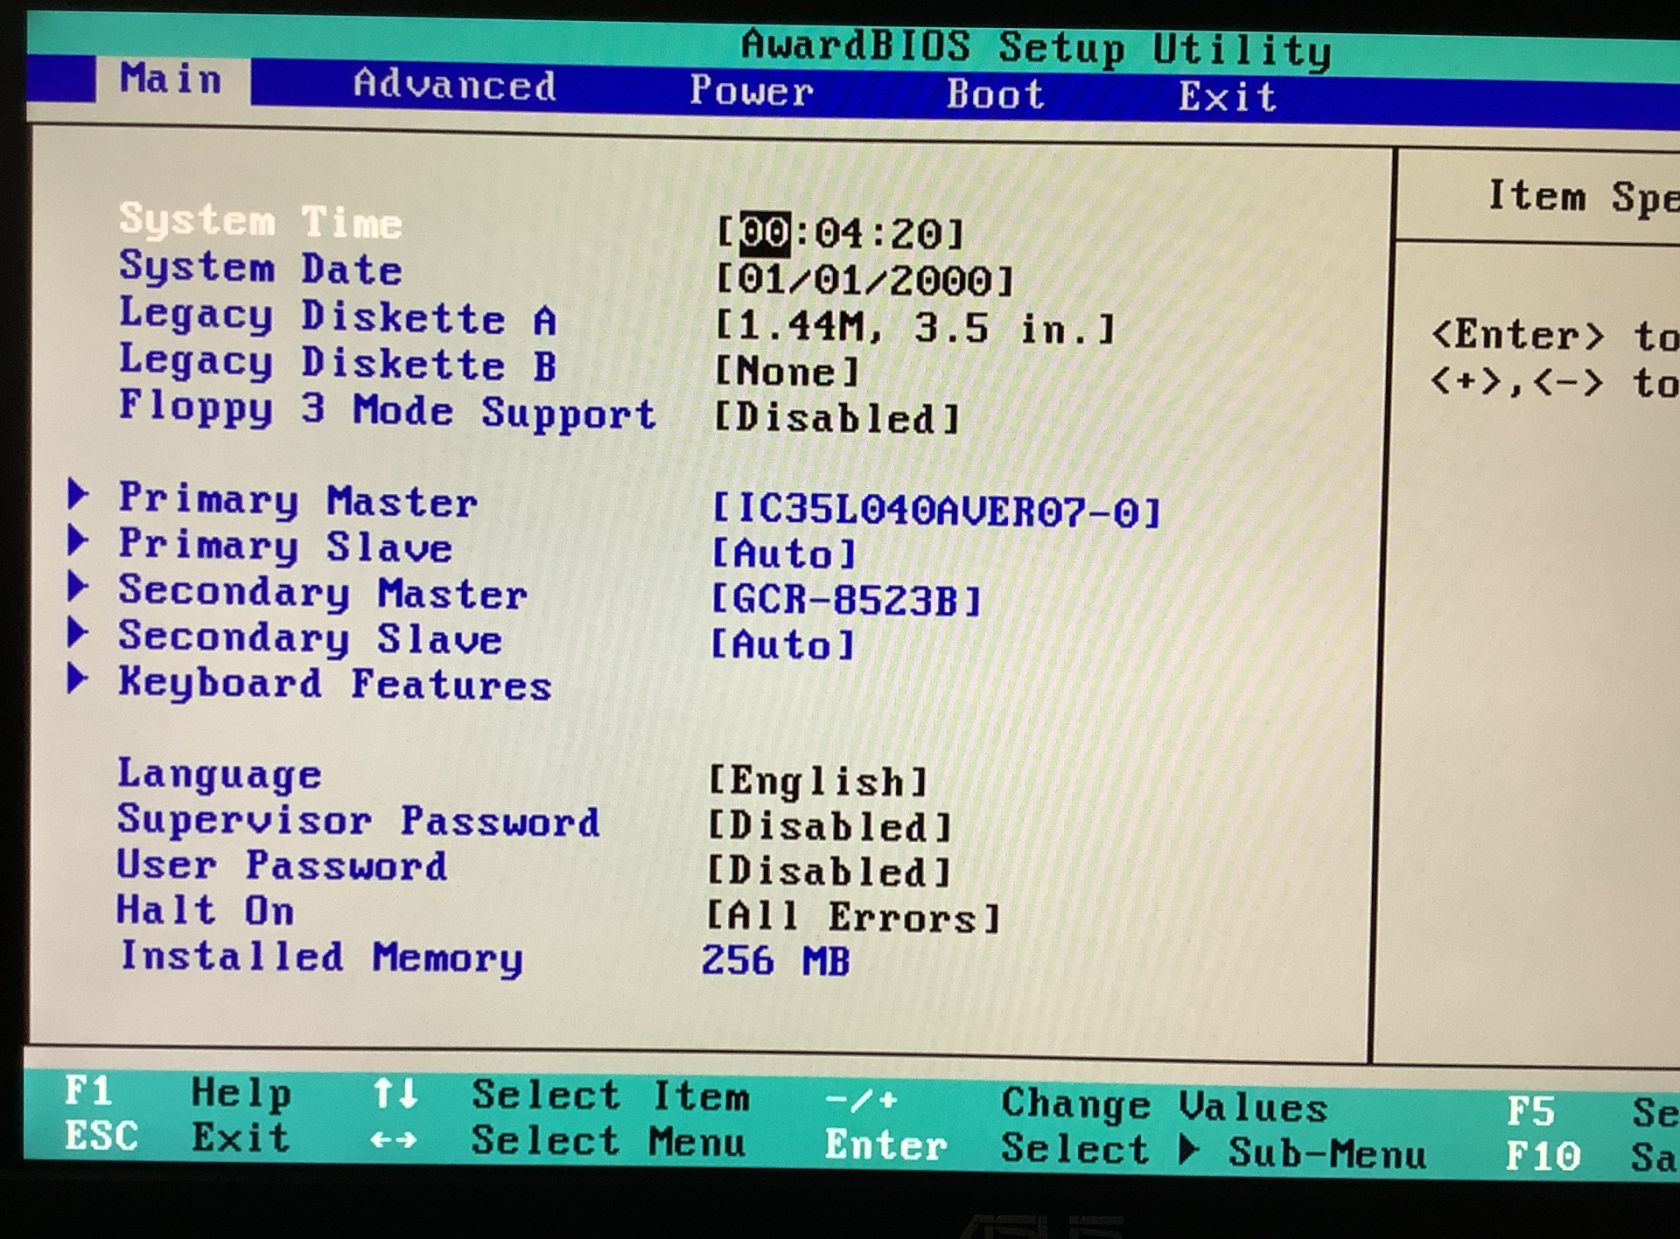1680x1239 pixels.
Task: Click the Sub-Menu triangle icon in legend
Action: point(1188,1149)
